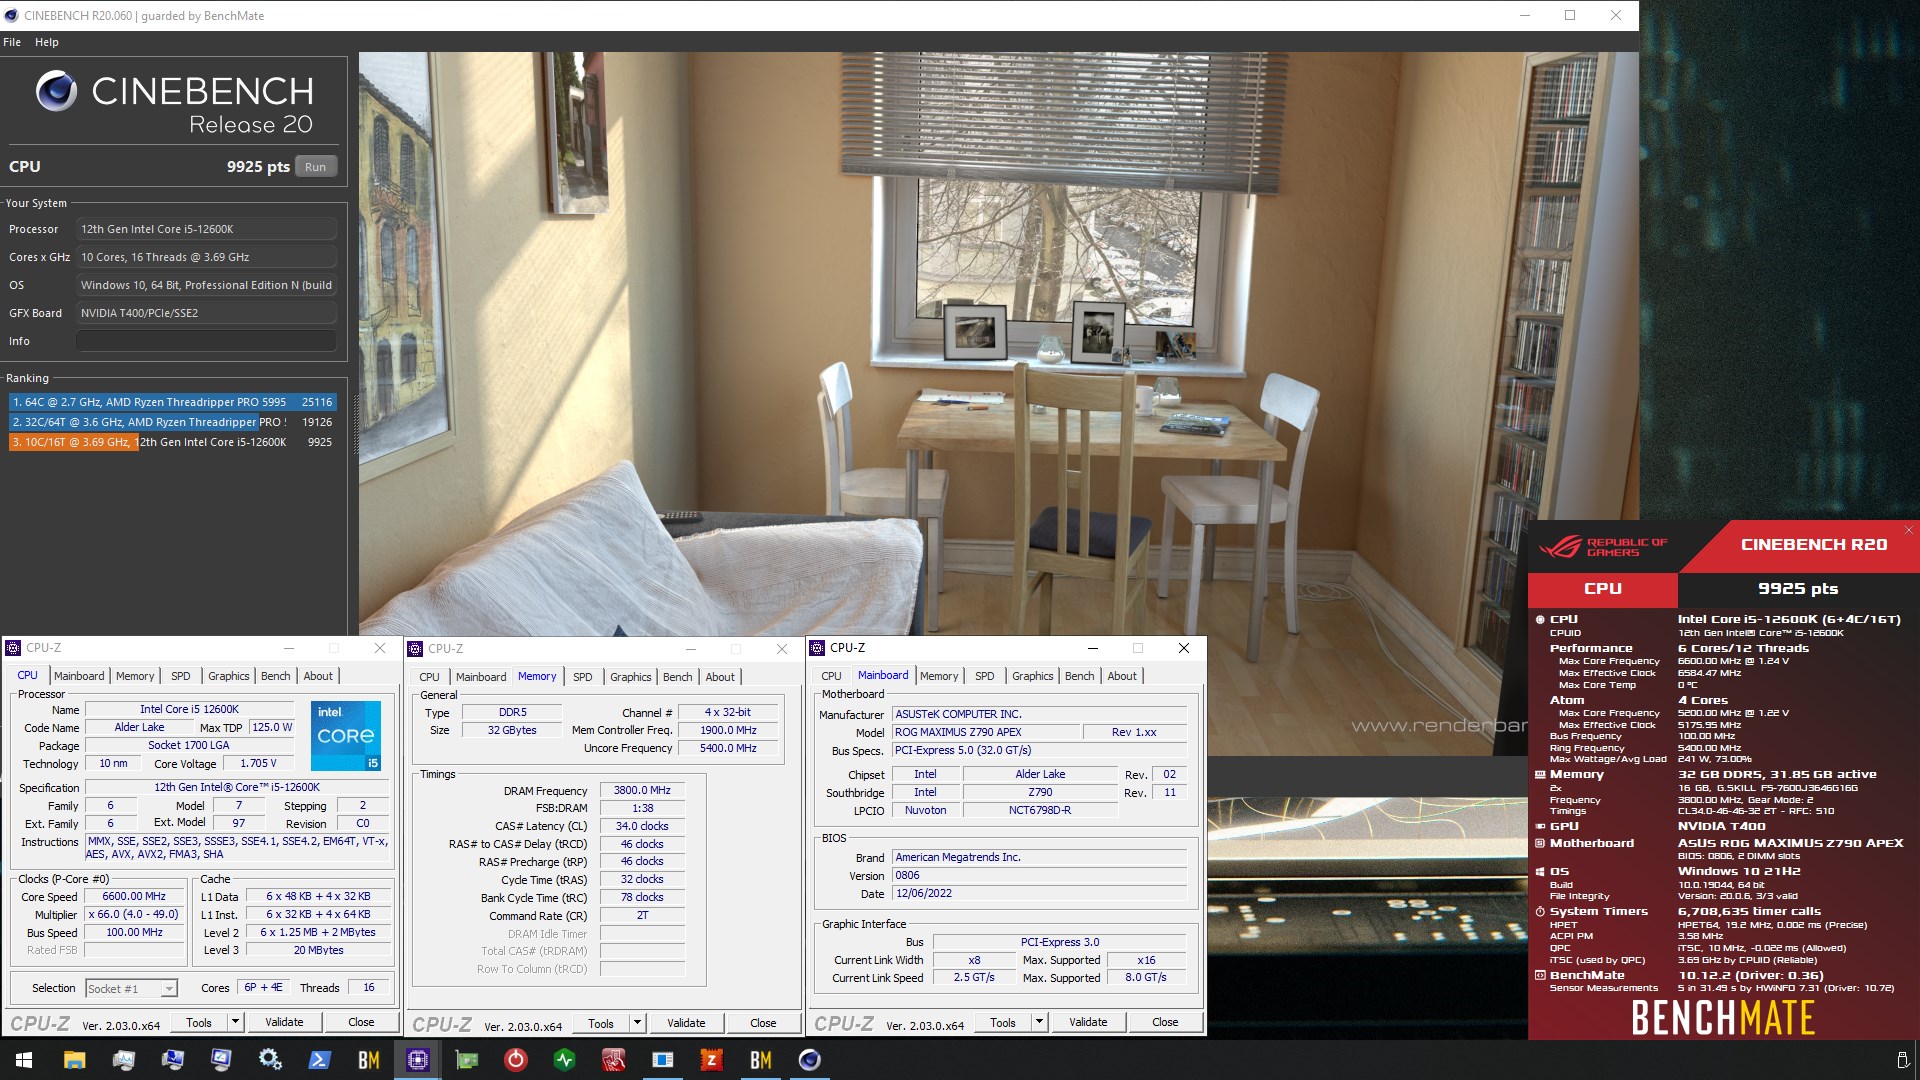
Task: Expand Tools dropdown arrow in left CPU-Z
Action: [x=236, y=1022]
